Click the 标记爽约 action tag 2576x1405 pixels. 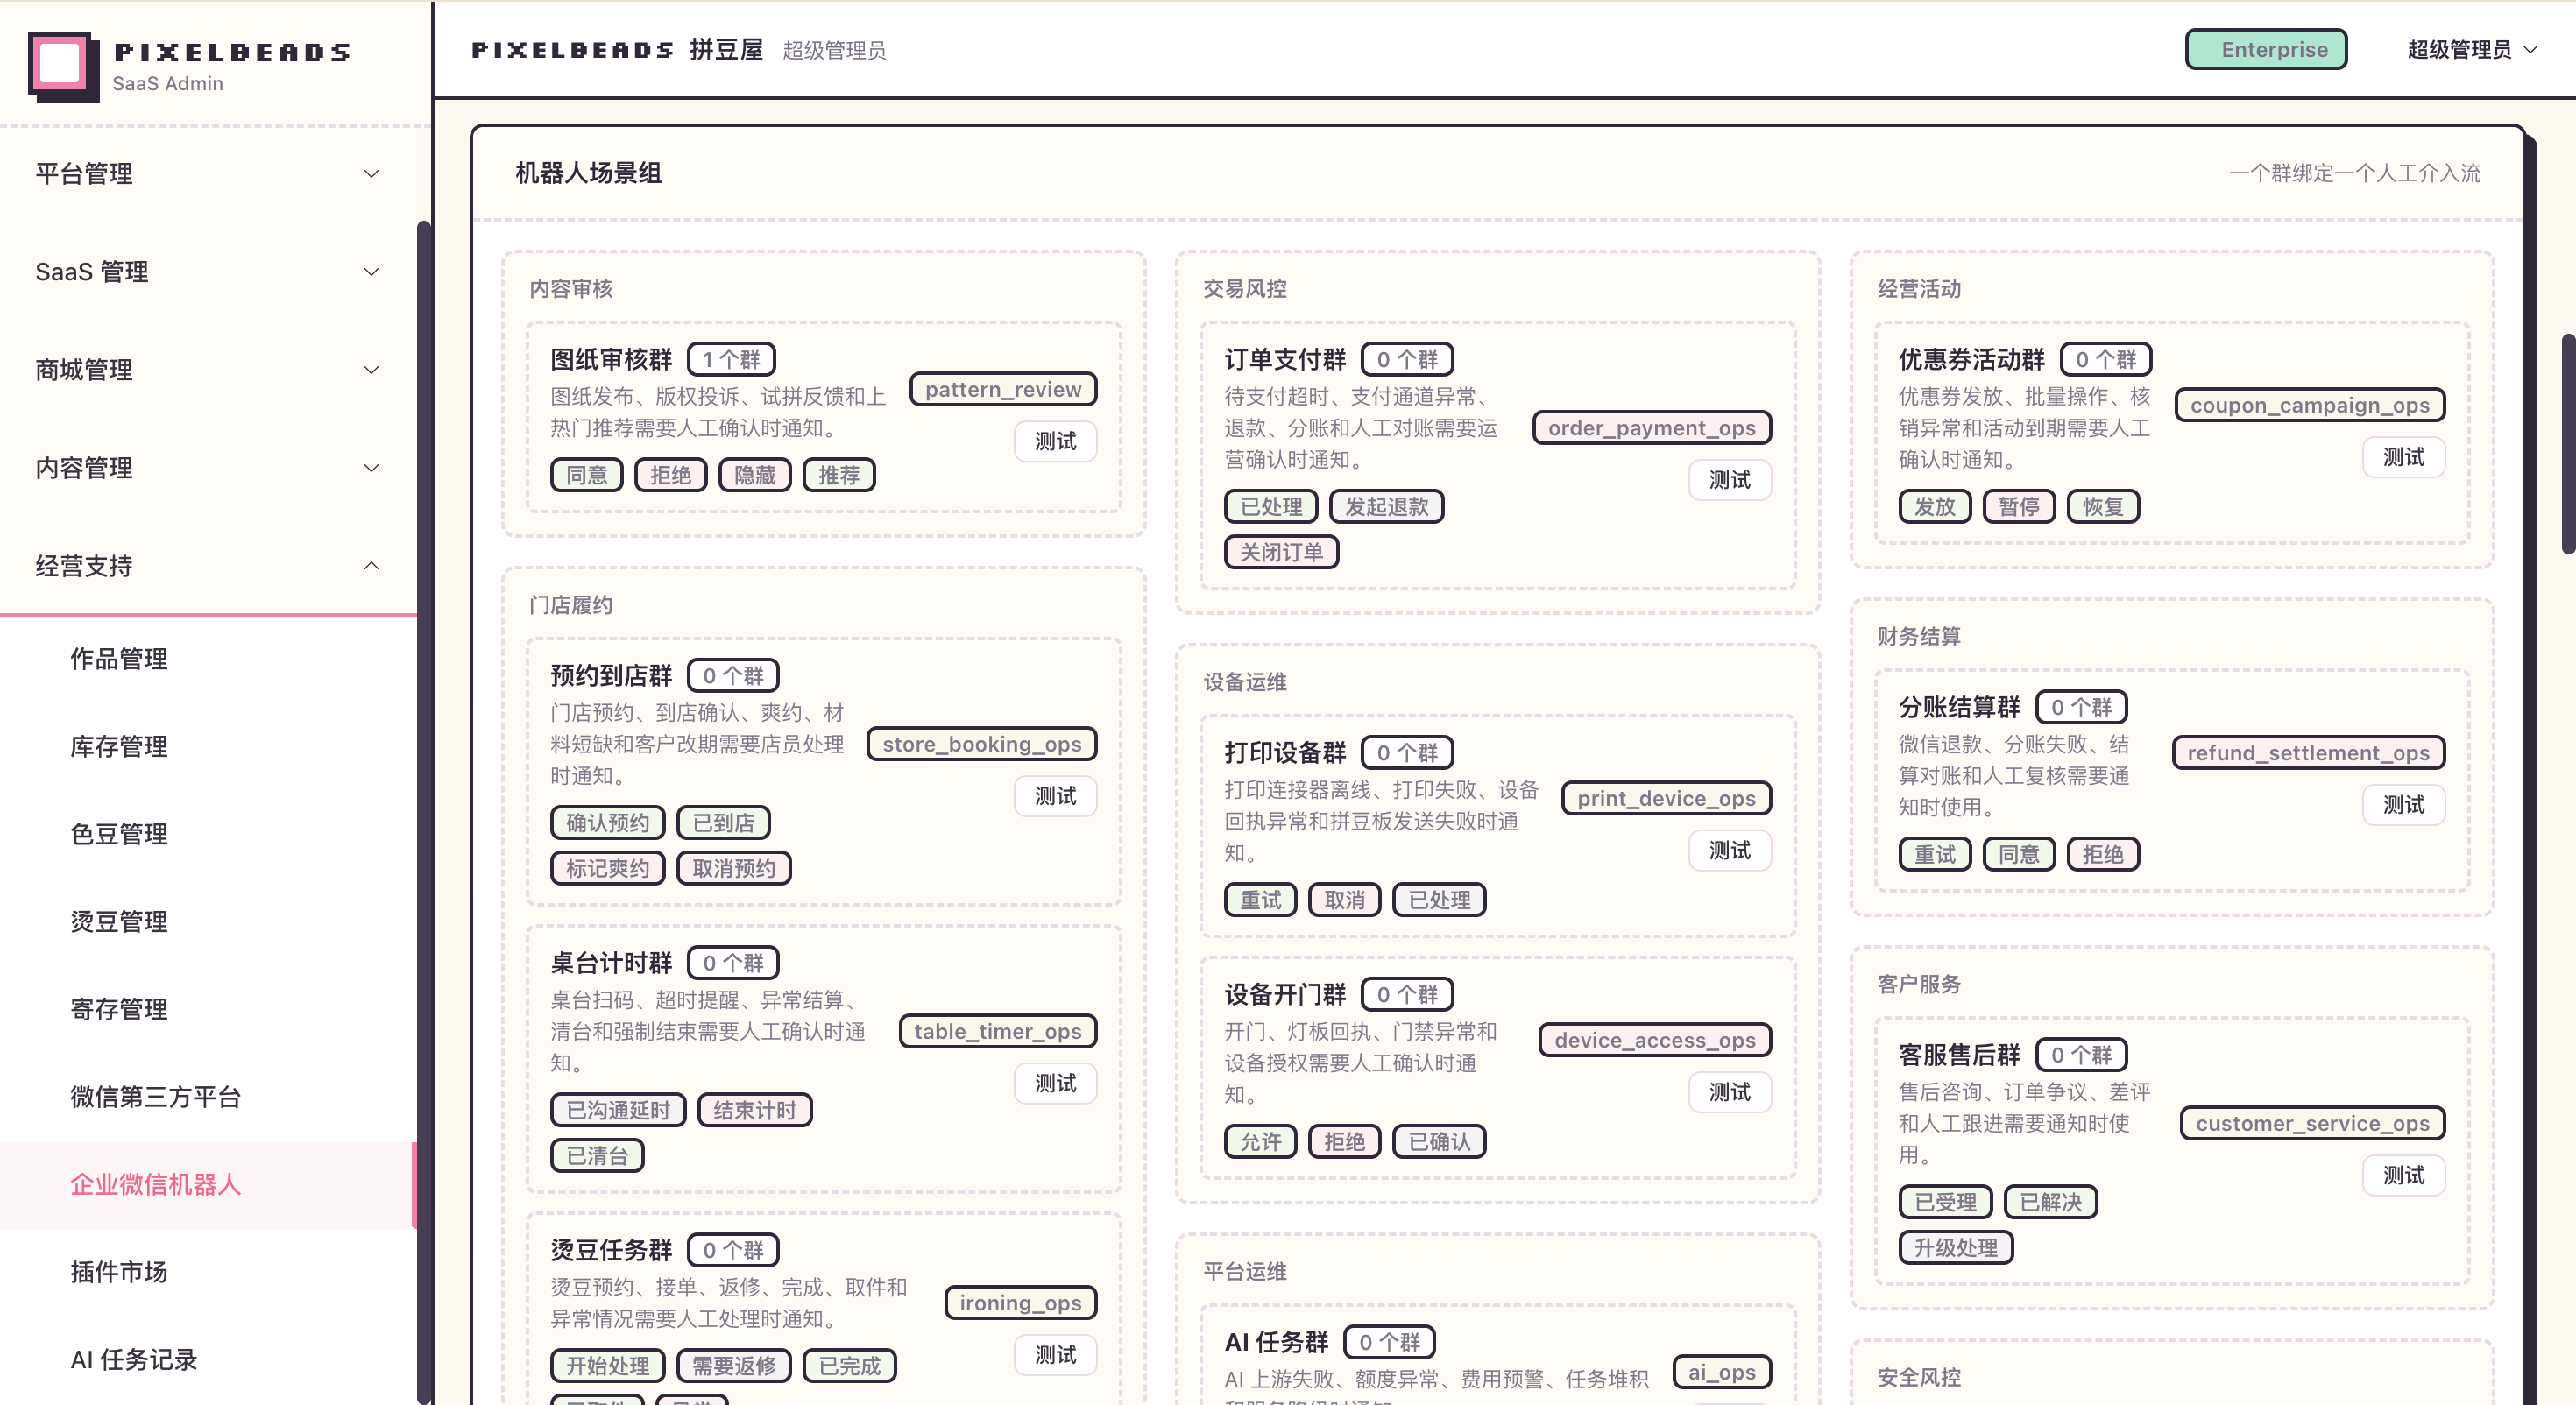point(608,868)
